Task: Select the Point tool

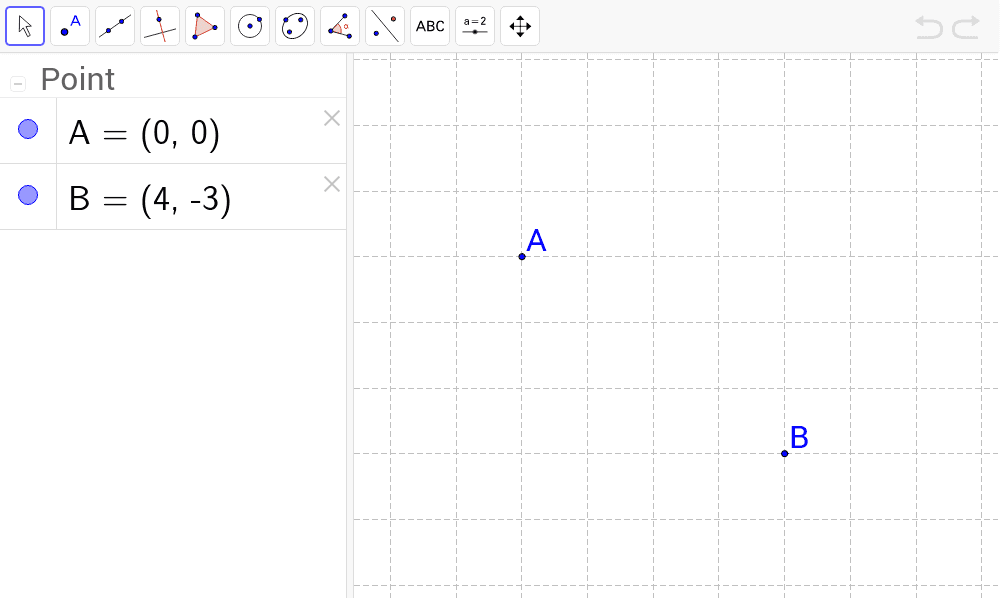Action: [x=70, y=26]
